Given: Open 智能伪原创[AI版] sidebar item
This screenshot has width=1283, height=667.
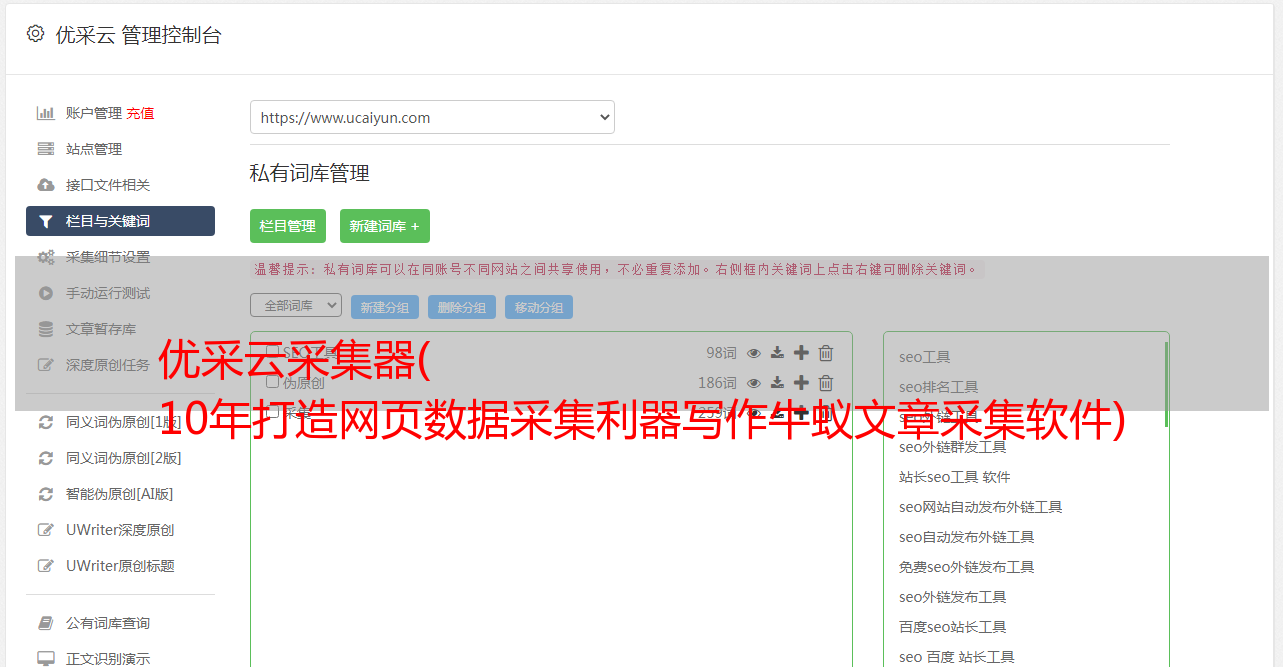Looking at the screenshot, I should [x=120, y=494].
